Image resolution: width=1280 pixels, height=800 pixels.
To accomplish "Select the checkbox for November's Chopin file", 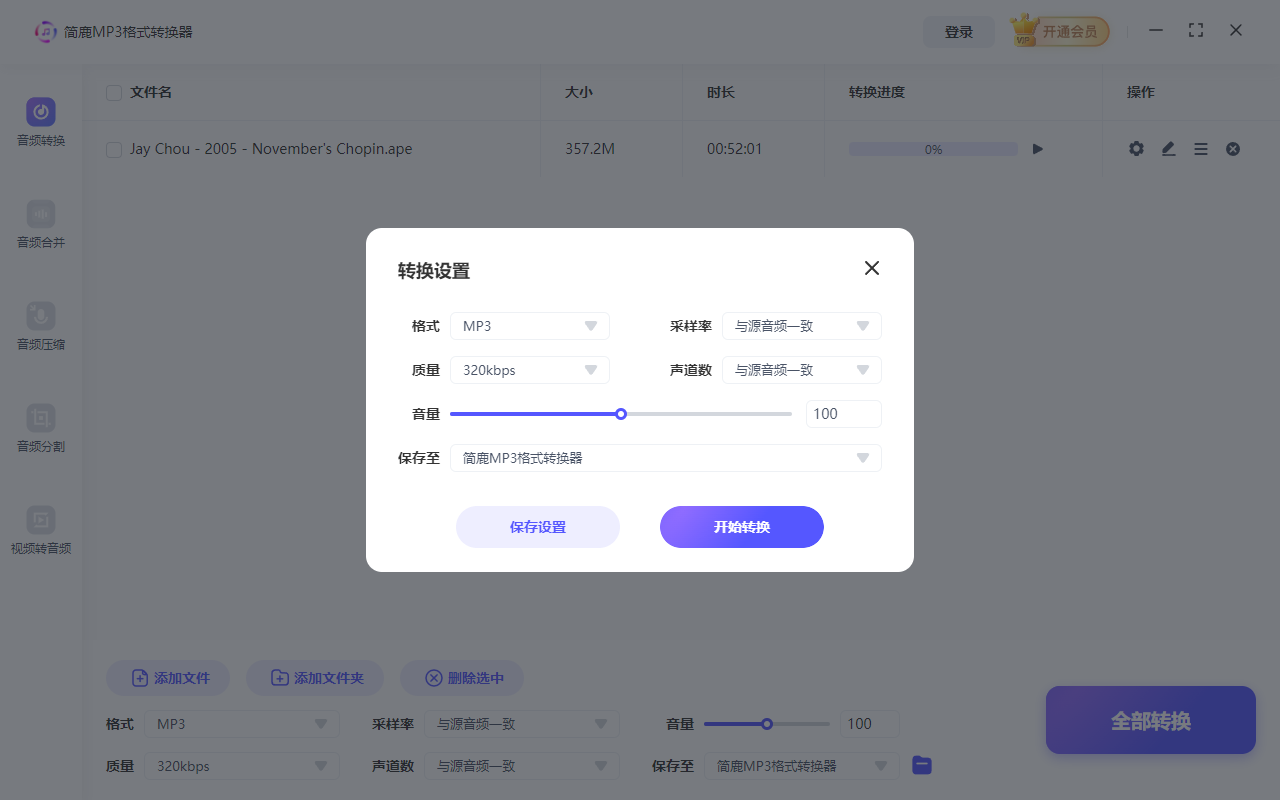I will (113, 148).
